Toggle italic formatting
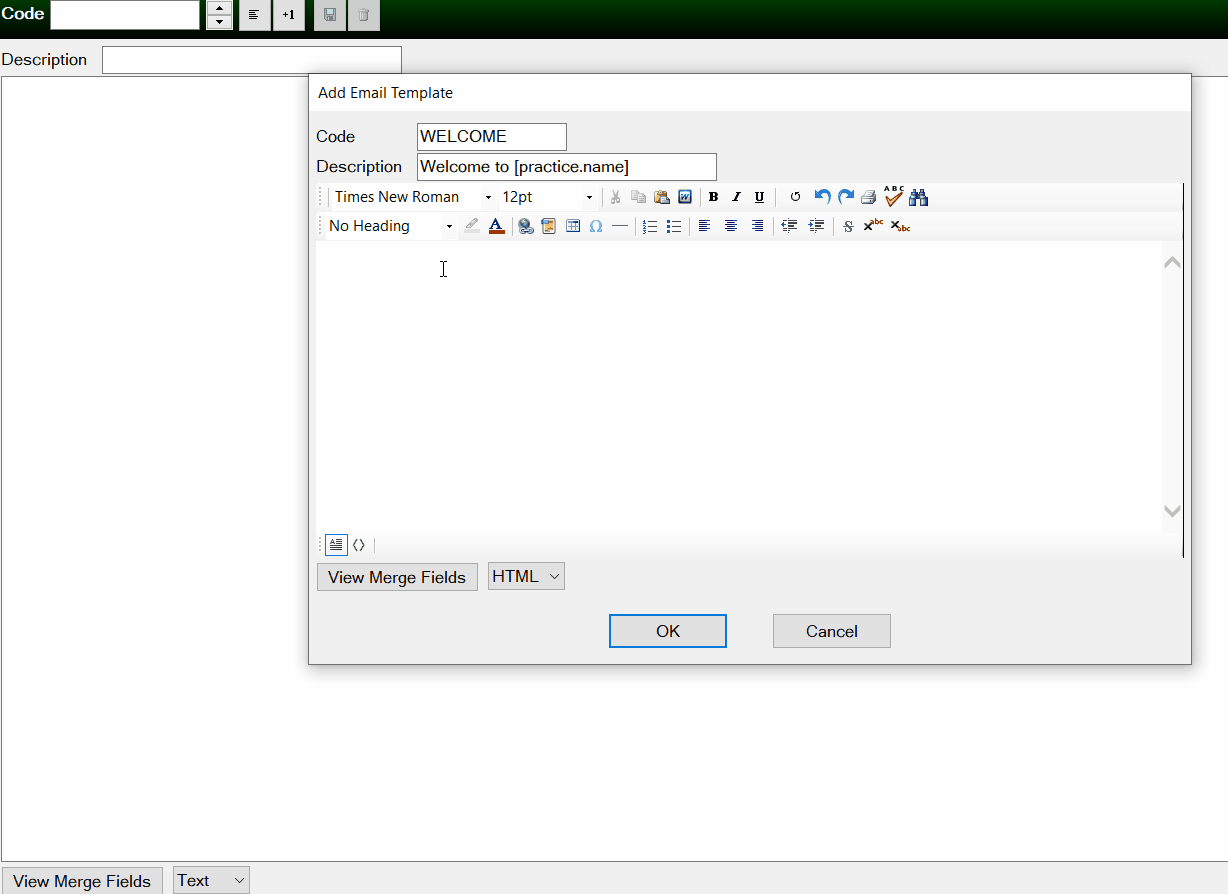The width and height of the screenshot is (1228, 894). tap(736, 197)
